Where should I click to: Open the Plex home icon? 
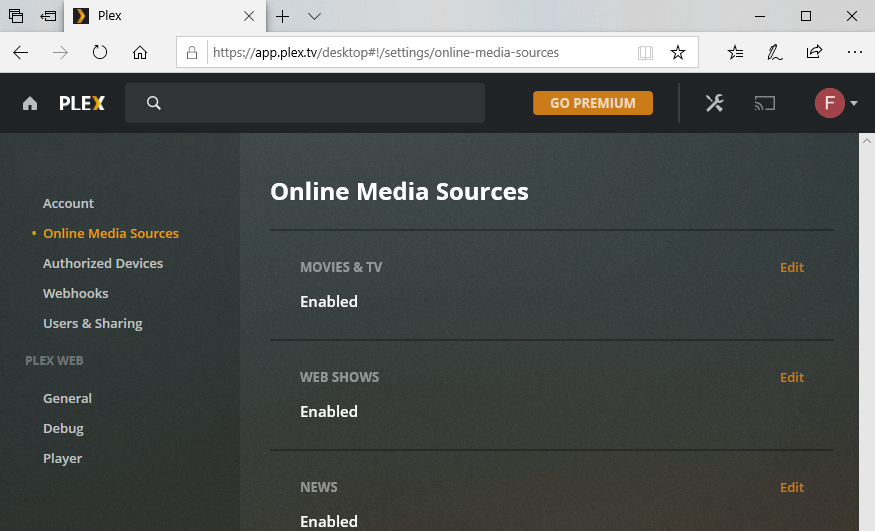[x=30, y=103]
